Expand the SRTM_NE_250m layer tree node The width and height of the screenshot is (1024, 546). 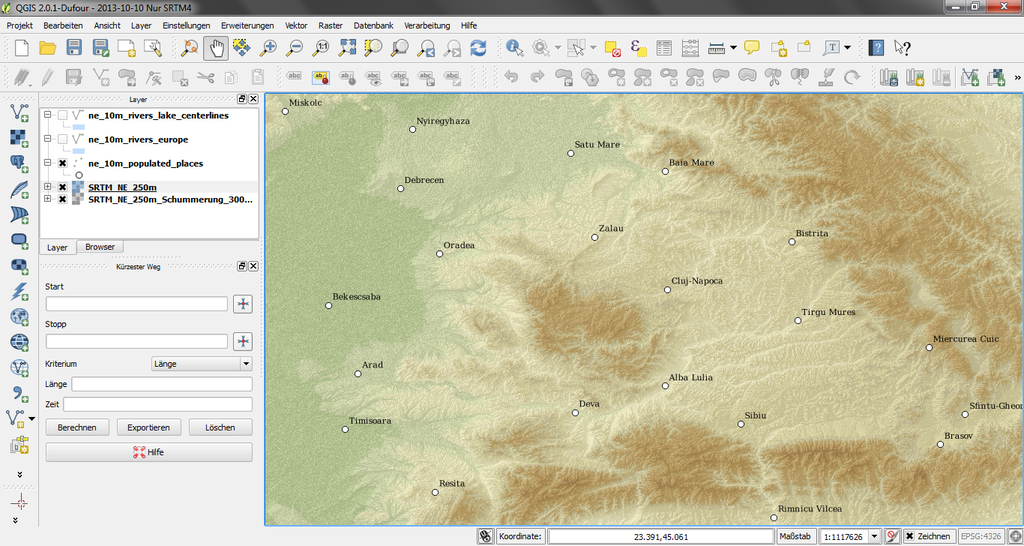(48, 187)
